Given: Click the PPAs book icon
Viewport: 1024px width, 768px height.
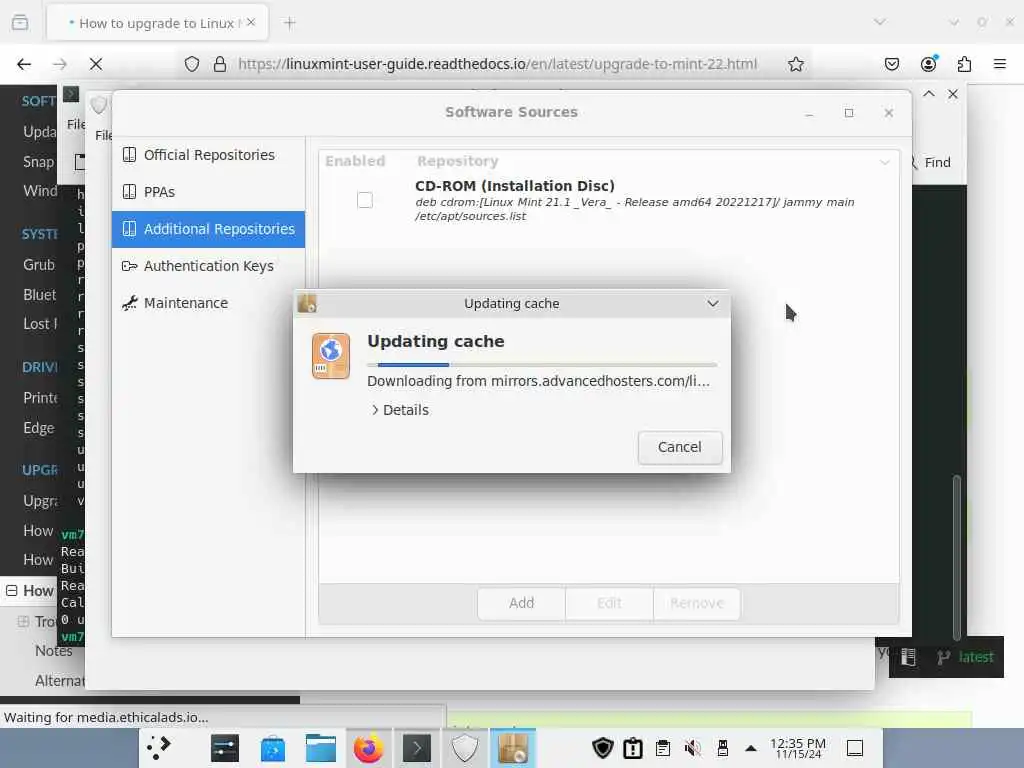Looking at the screenshot, I should tap(129, 192).
